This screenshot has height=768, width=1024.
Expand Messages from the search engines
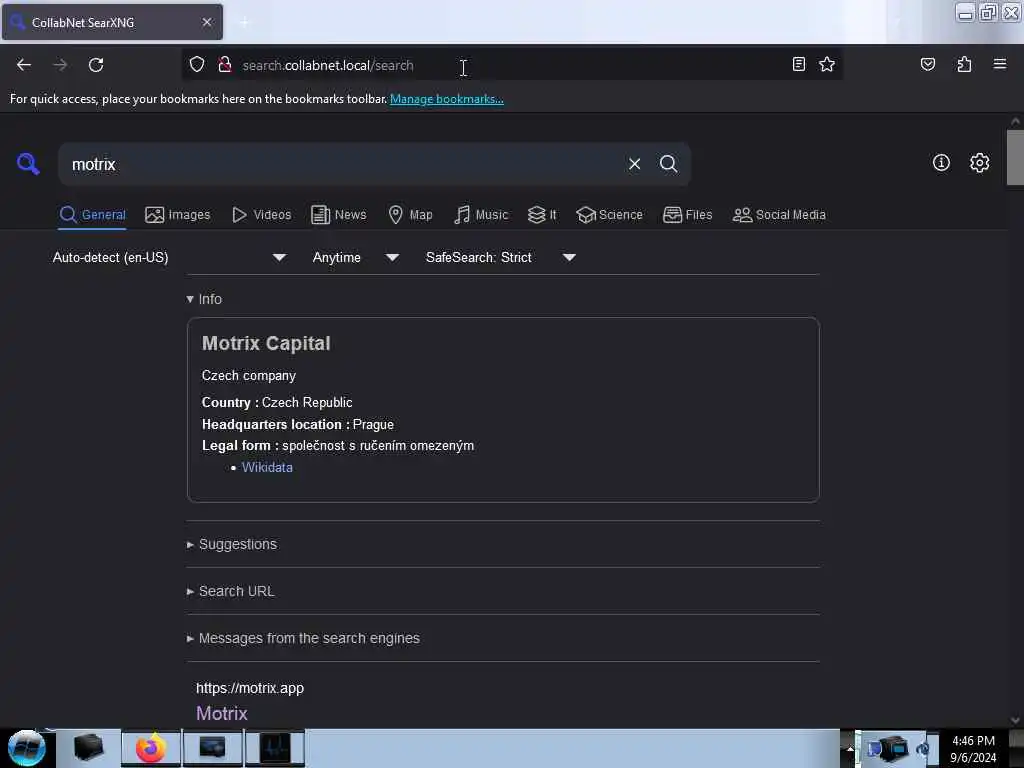coord(303,638)
